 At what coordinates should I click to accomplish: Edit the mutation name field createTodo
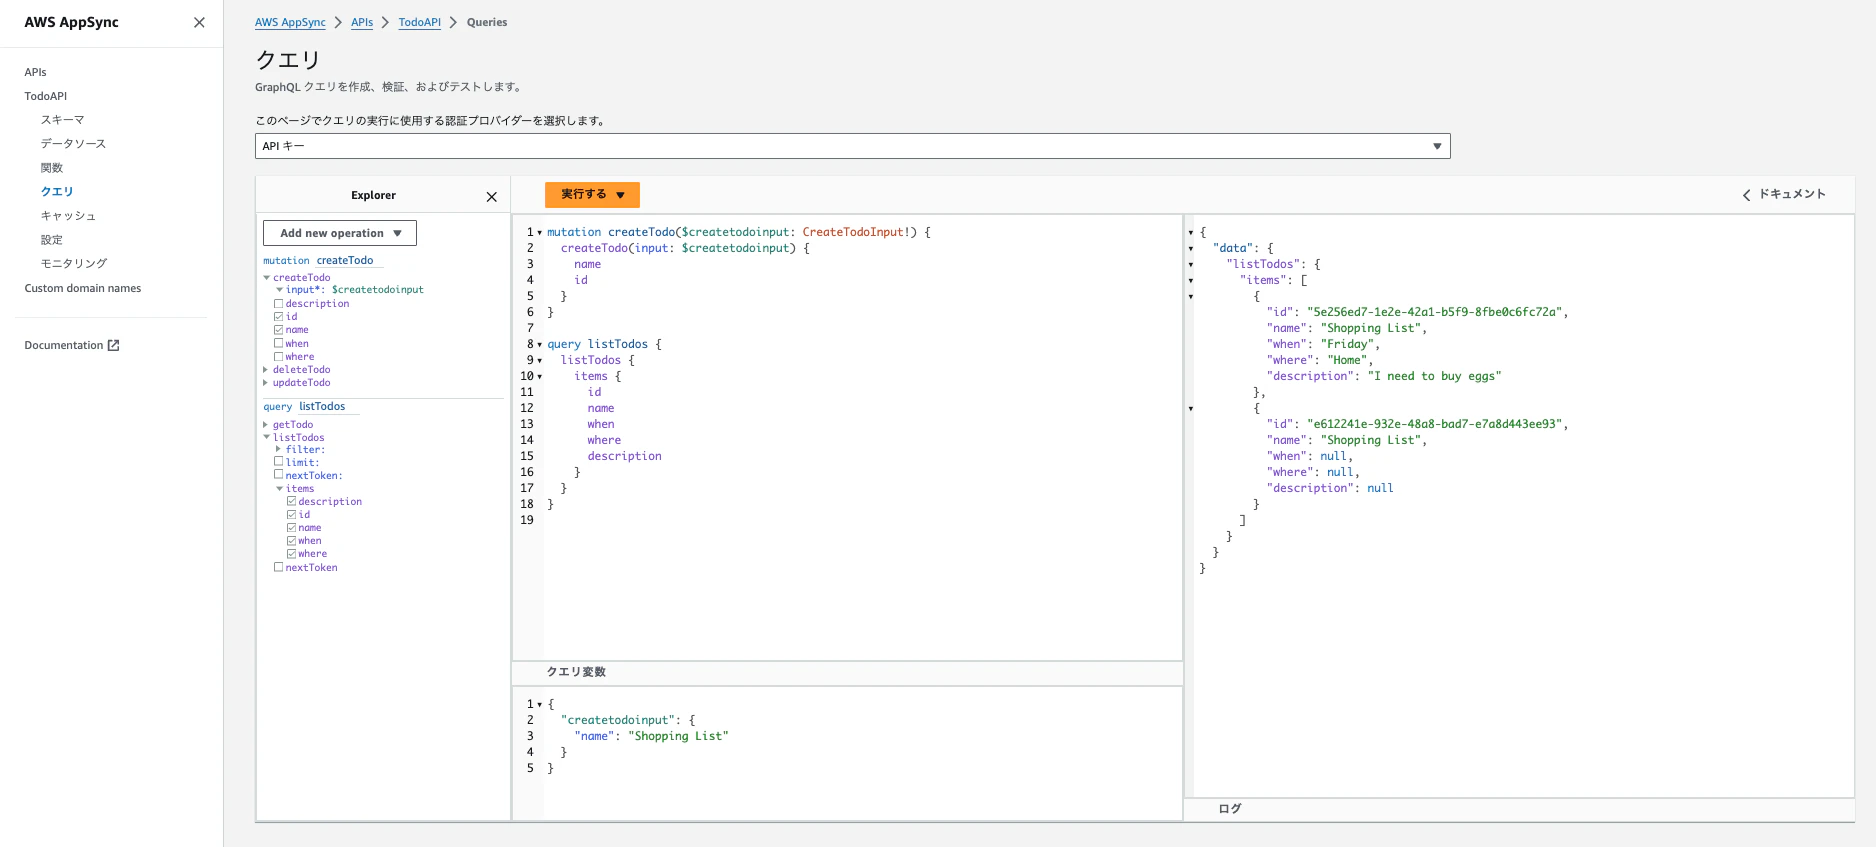pyautogui.click(x=349, y=261)
